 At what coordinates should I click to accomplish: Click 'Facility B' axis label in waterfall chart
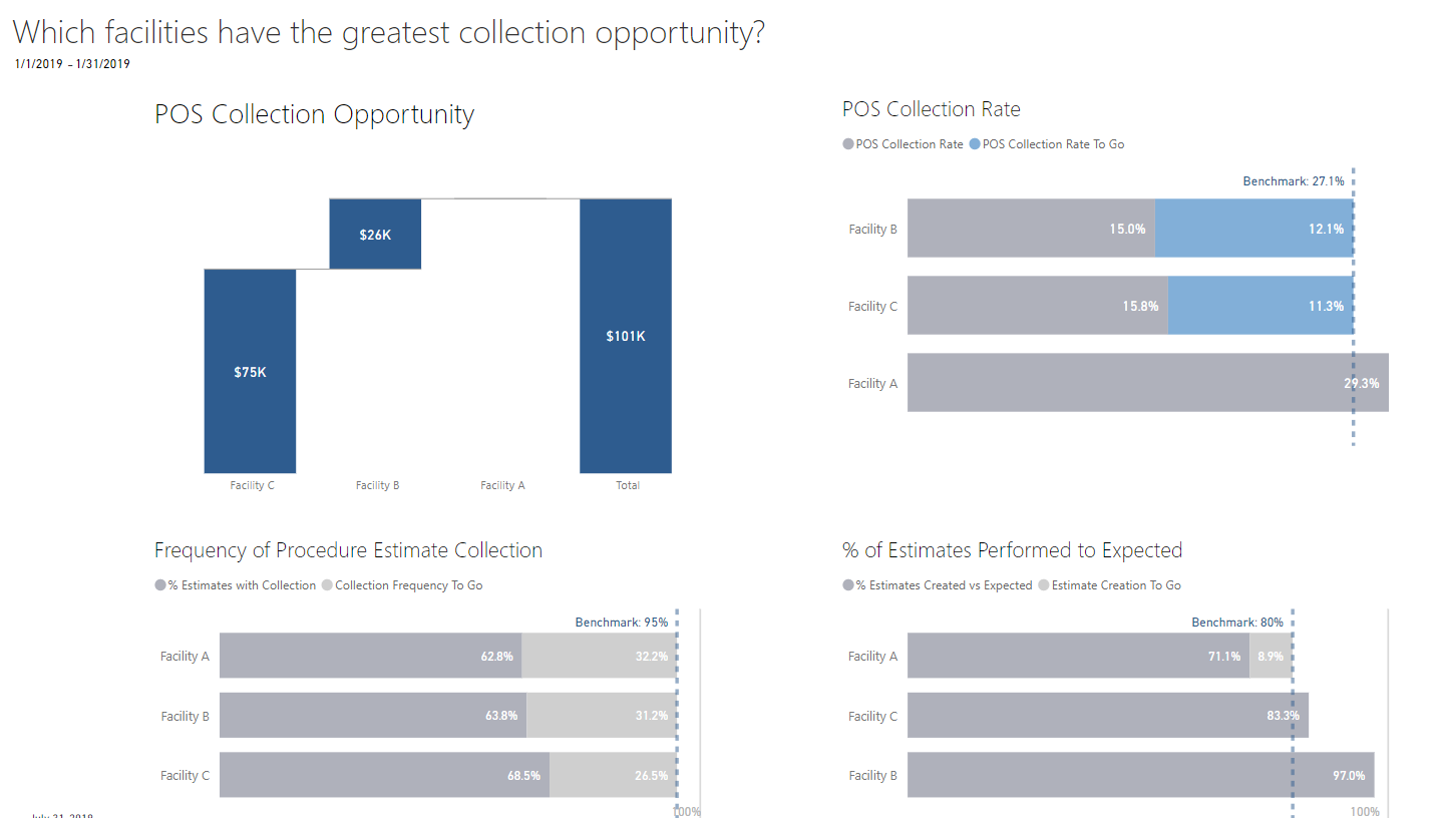(x=377, y=486)
